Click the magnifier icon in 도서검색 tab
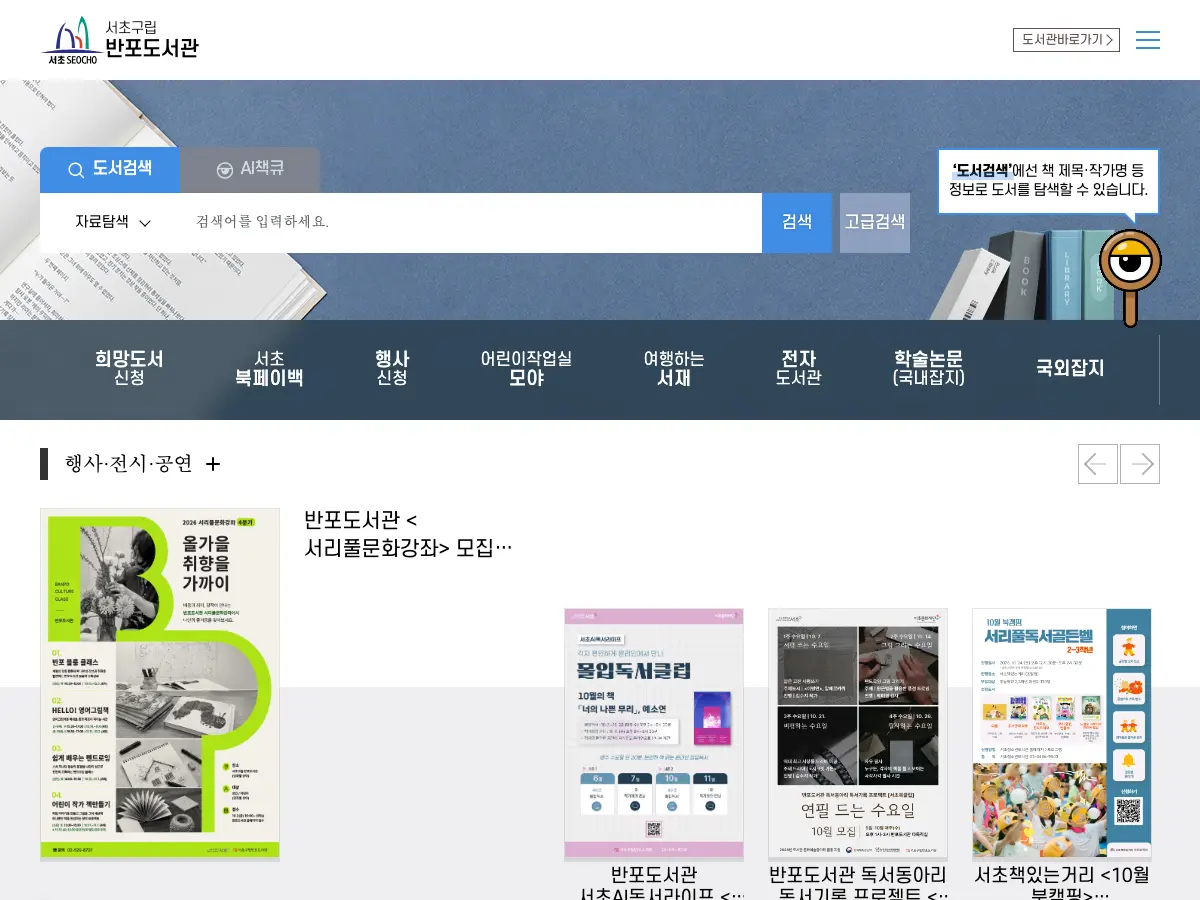Viewport: 1200px width, 900px height. click(x=76, y=170)
